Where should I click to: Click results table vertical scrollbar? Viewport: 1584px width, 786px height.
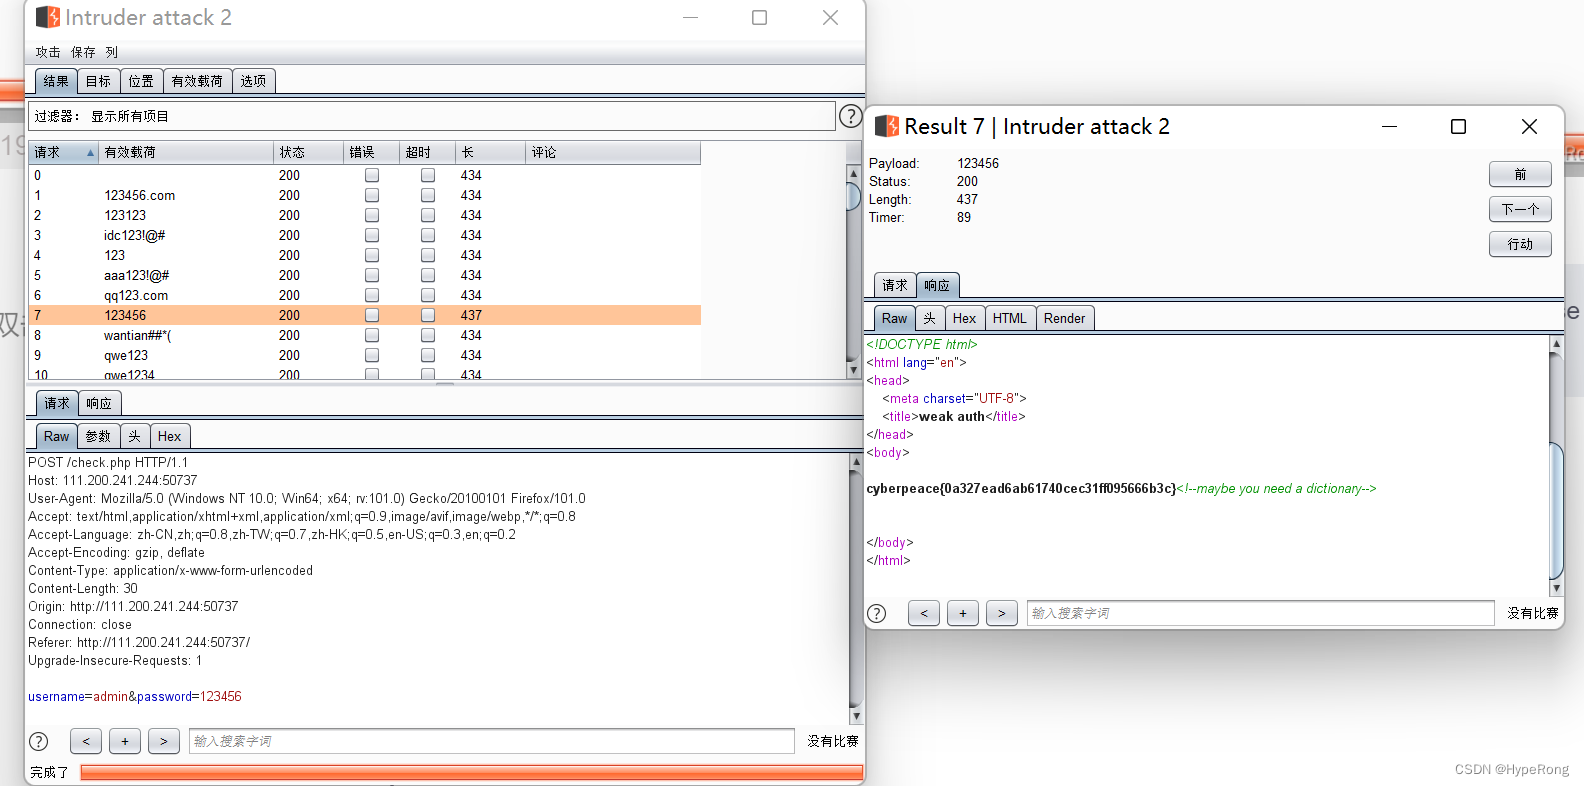pos(854,272)
